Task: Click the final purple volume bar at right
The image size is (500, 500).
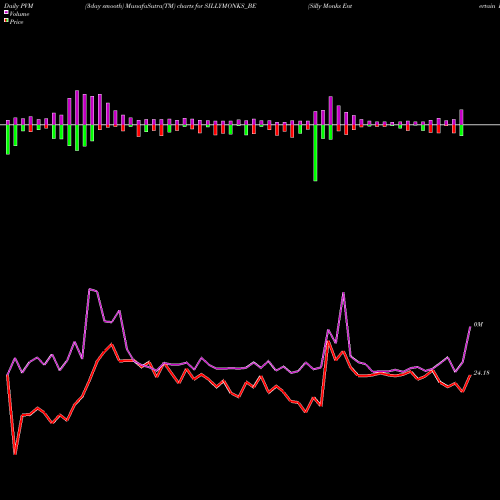Action: pos(461,117)
